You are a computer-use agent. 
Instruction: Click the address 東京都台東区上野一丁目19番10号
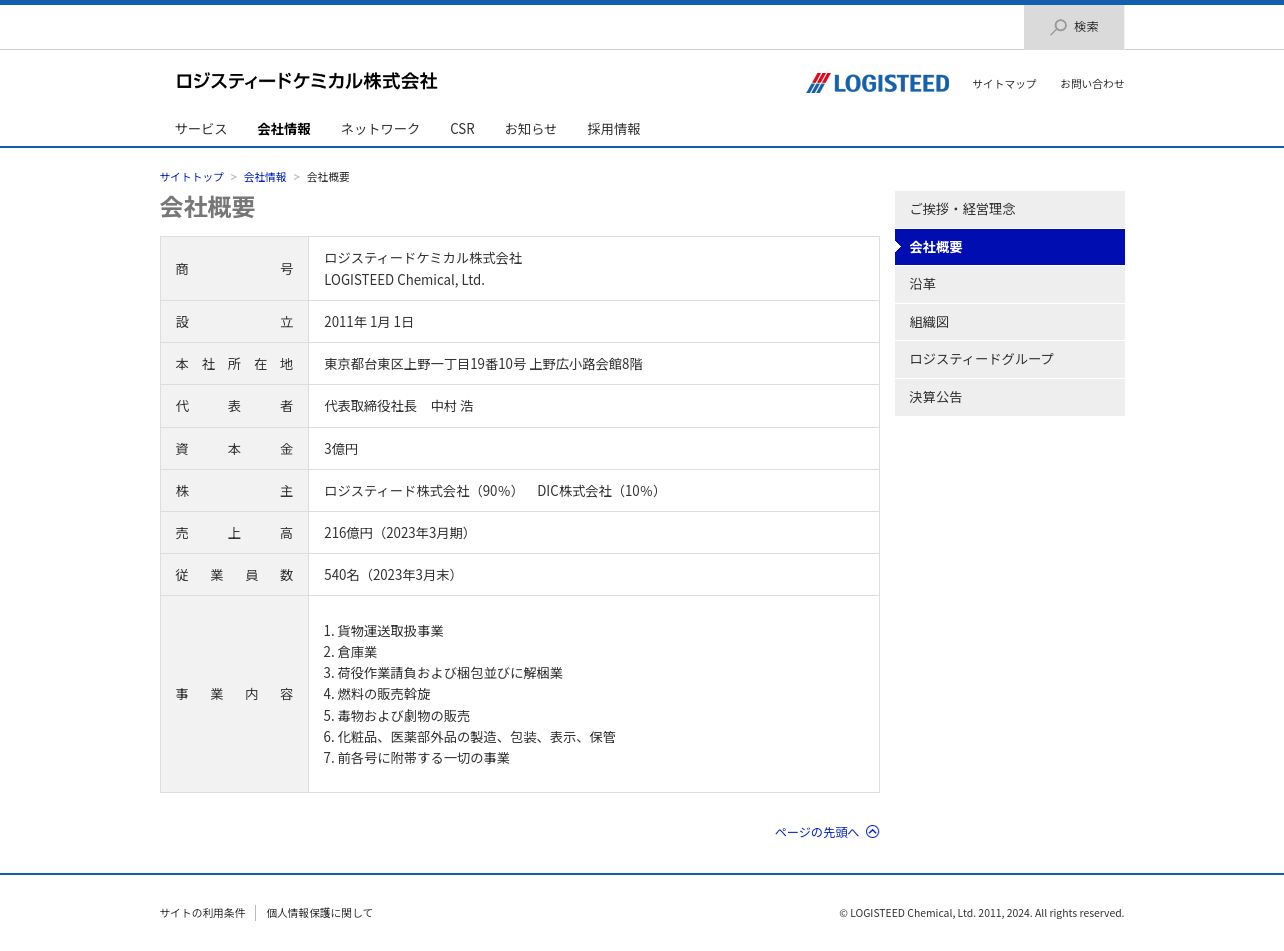point(425,364)
